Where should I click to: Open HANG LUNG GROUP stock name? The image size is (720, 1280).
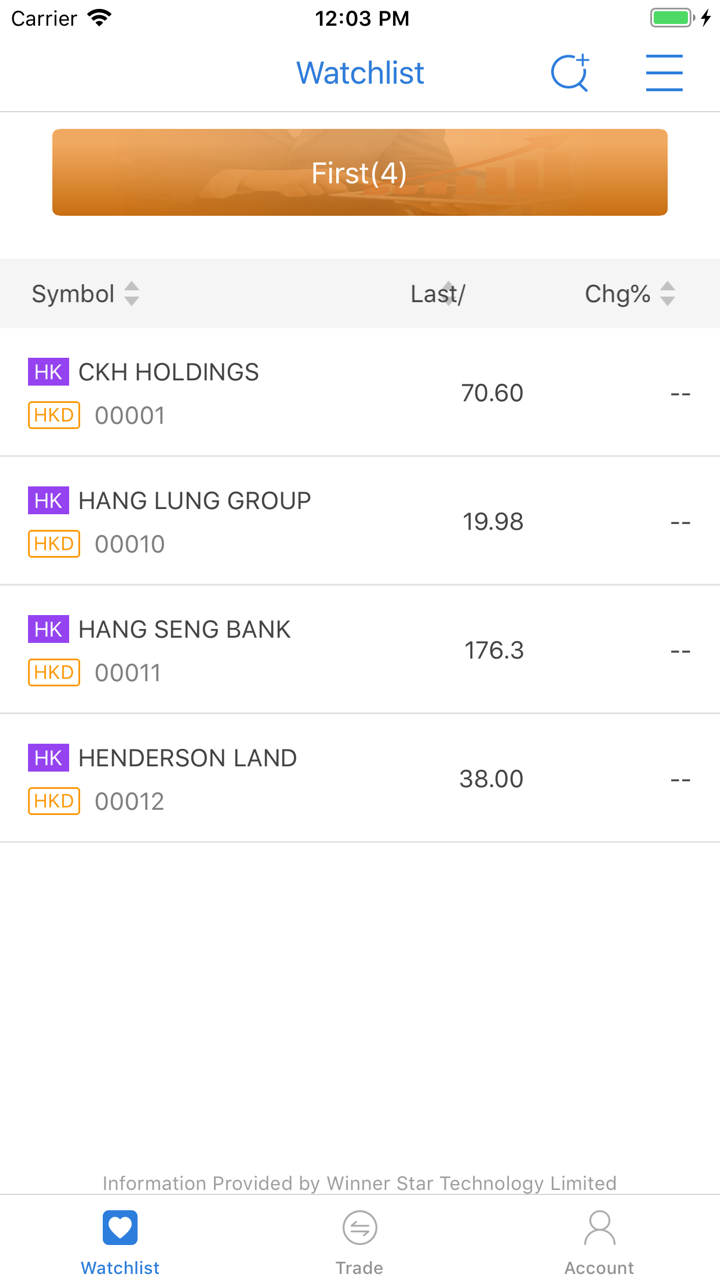pyautogui.click(x=194, y=501)
